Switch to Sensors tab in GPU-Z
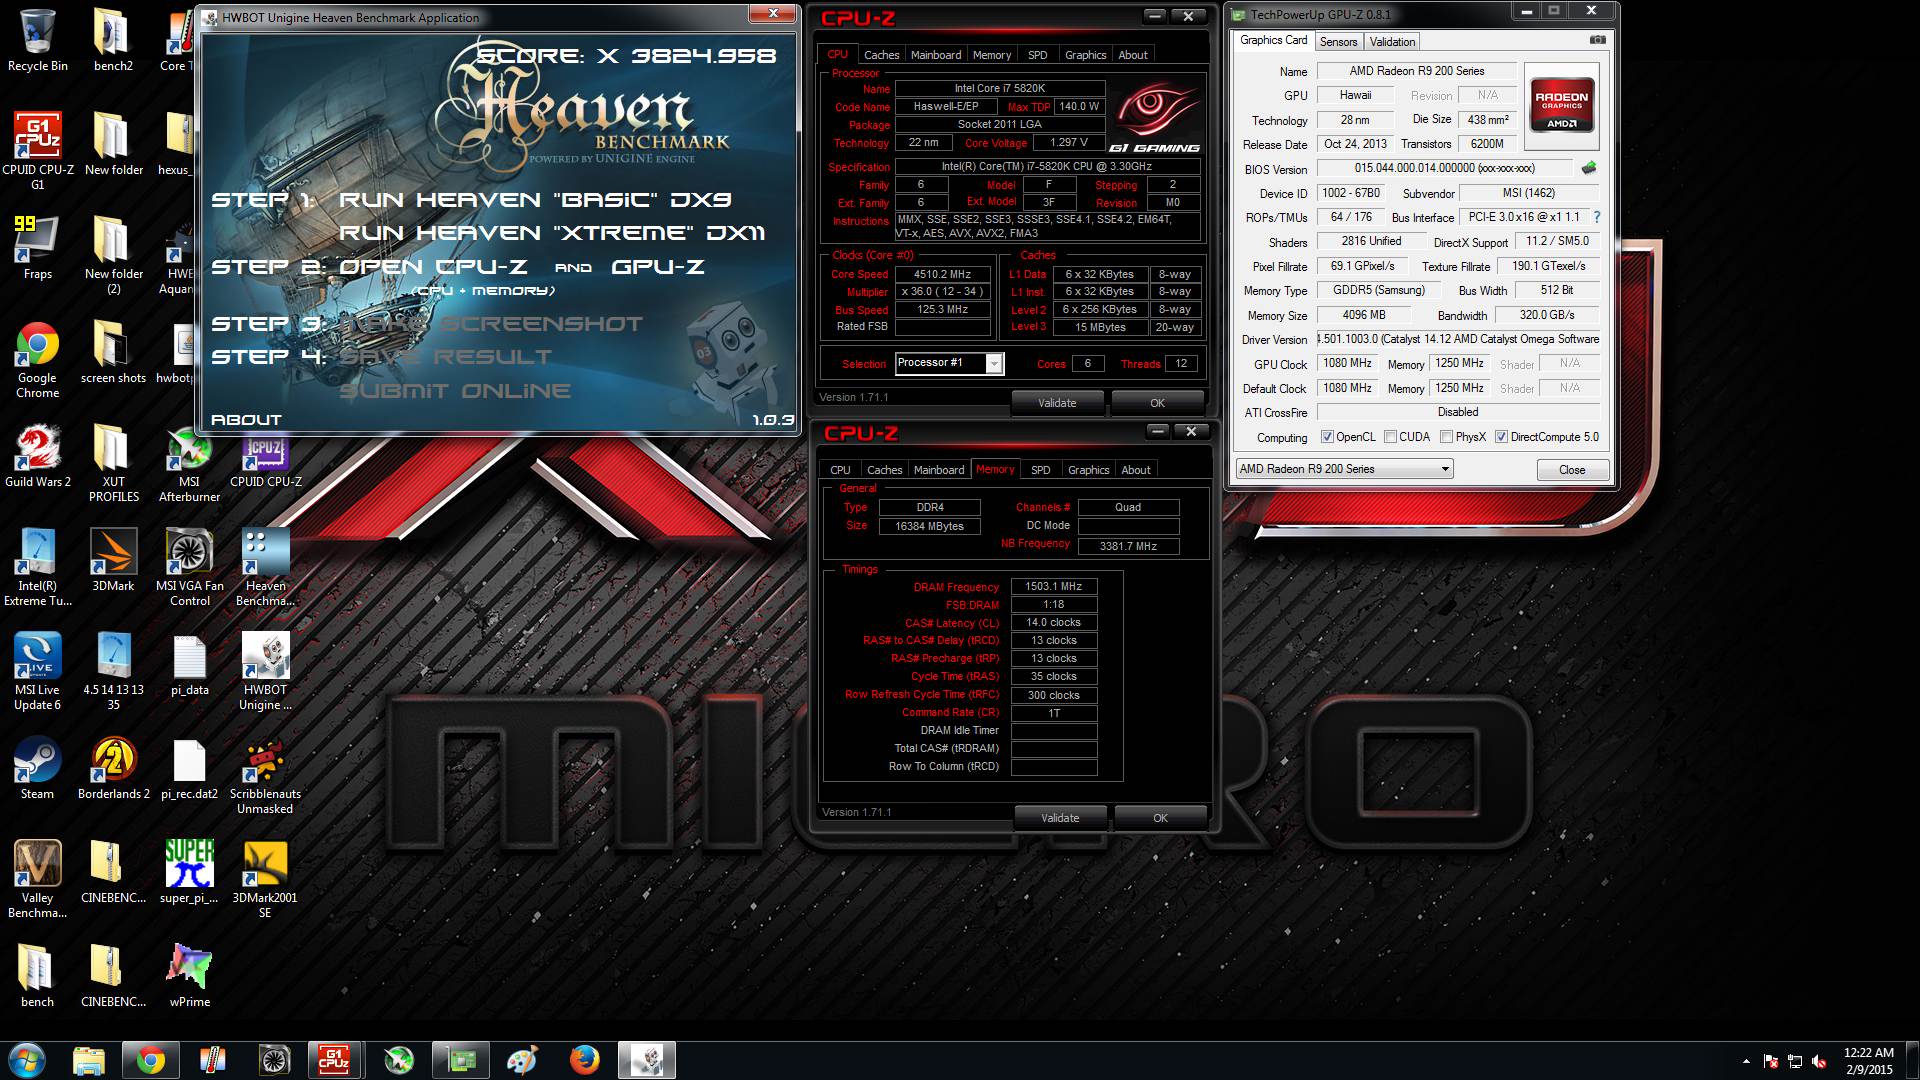 point(1338,42)
